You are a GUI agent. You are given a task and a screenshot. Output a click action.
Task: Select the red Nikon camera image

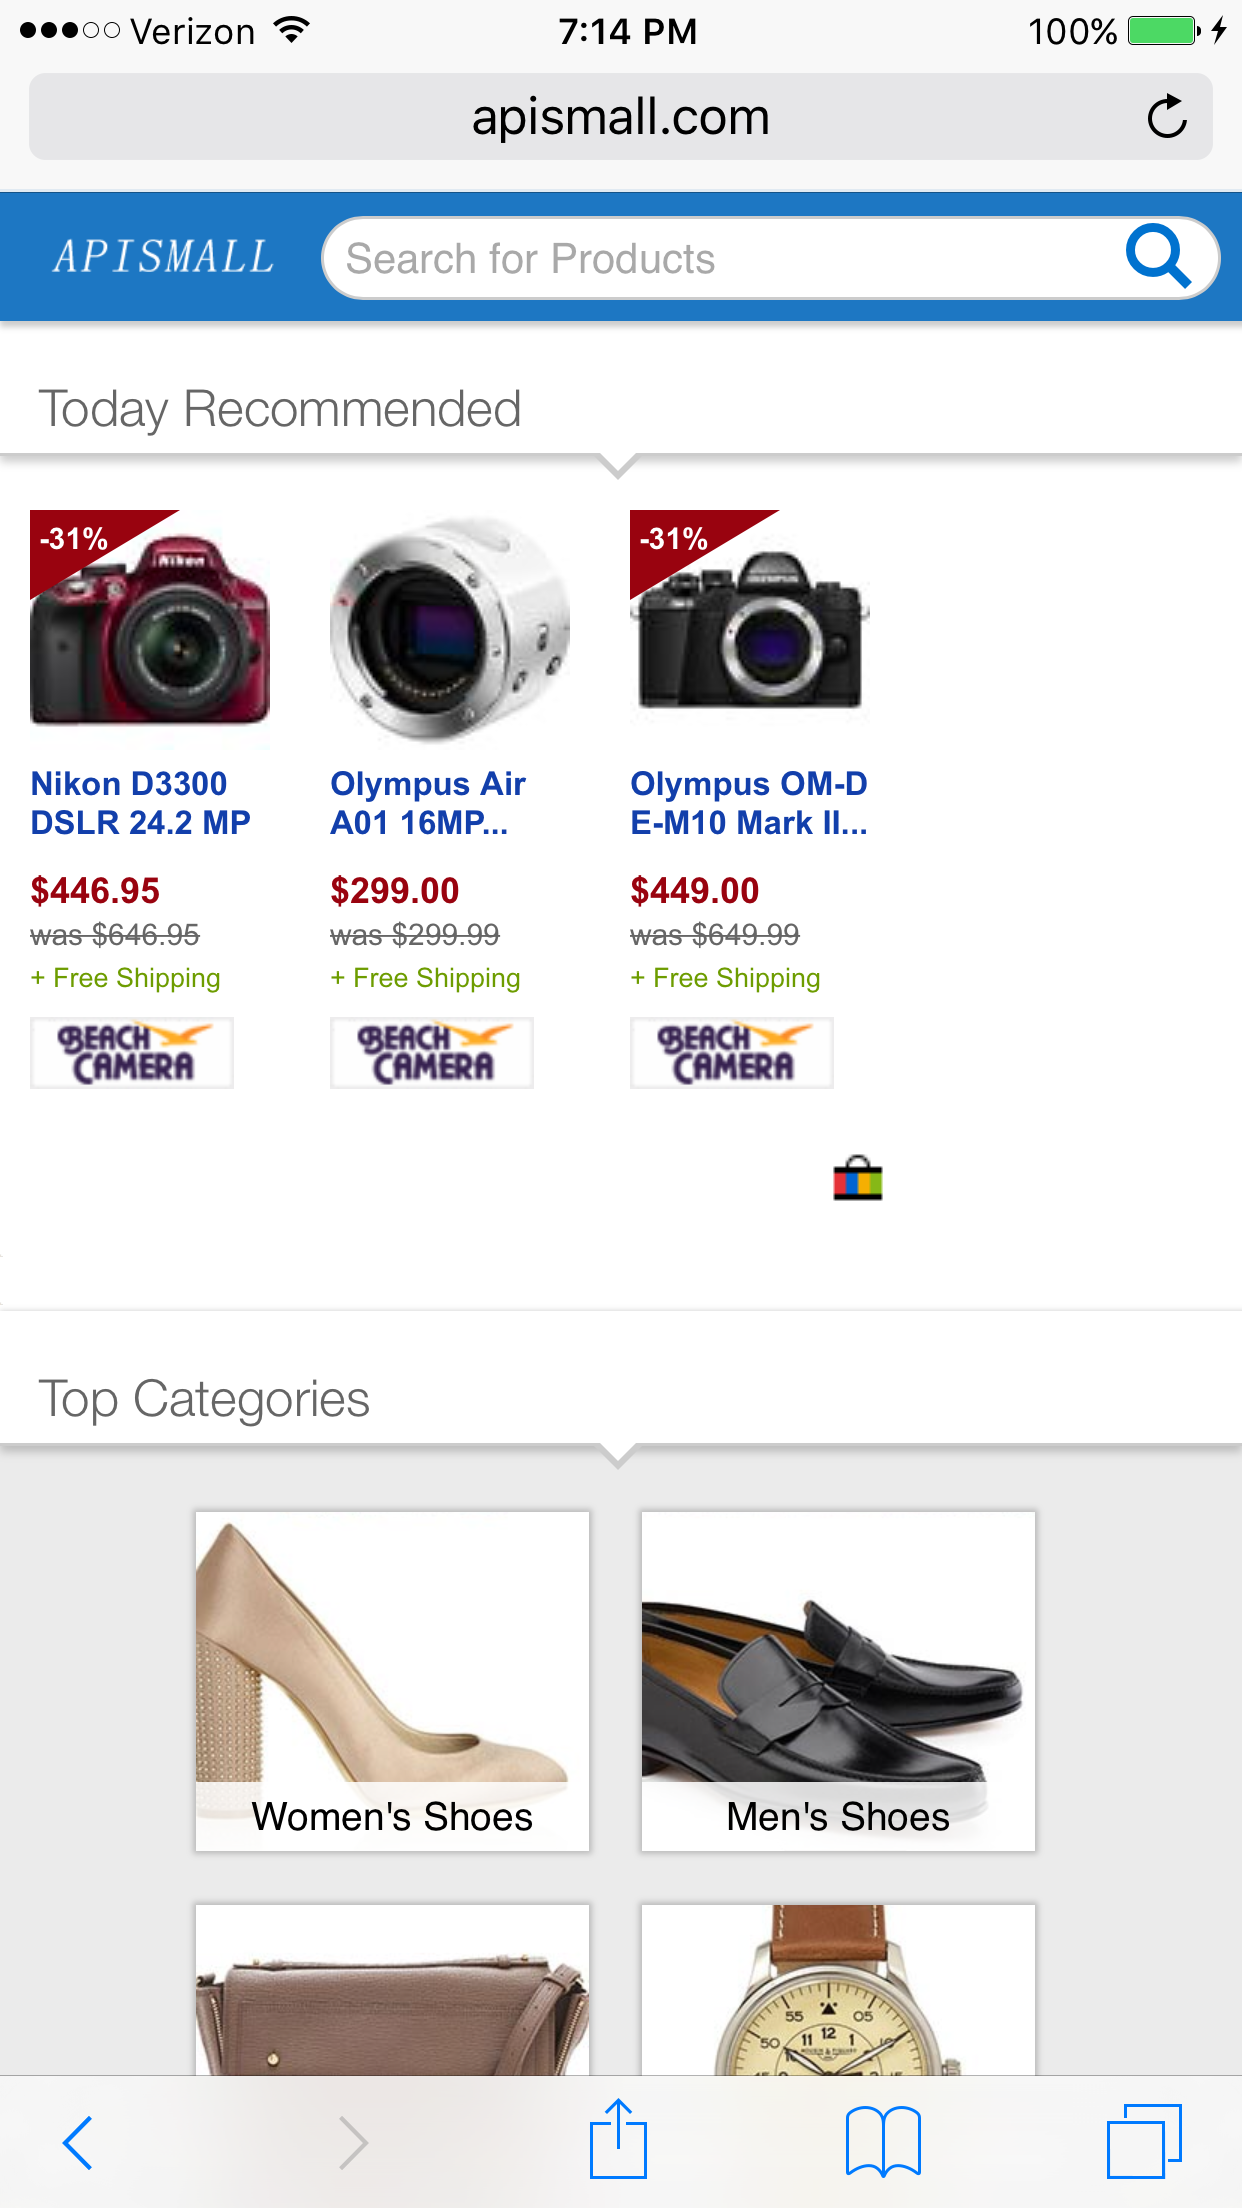(x=150, y=628)
